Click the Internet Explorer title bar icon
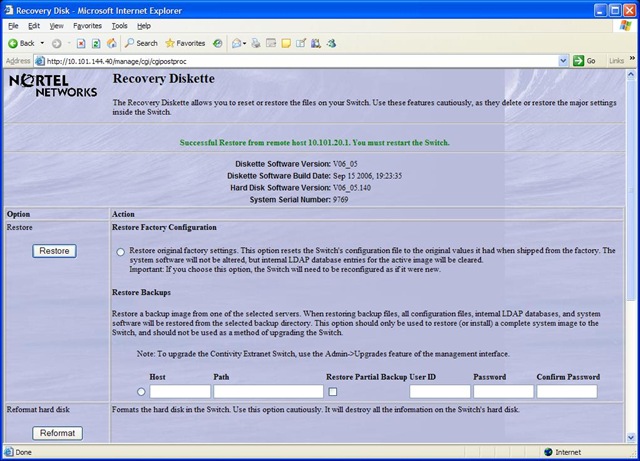 click(8, 10)
